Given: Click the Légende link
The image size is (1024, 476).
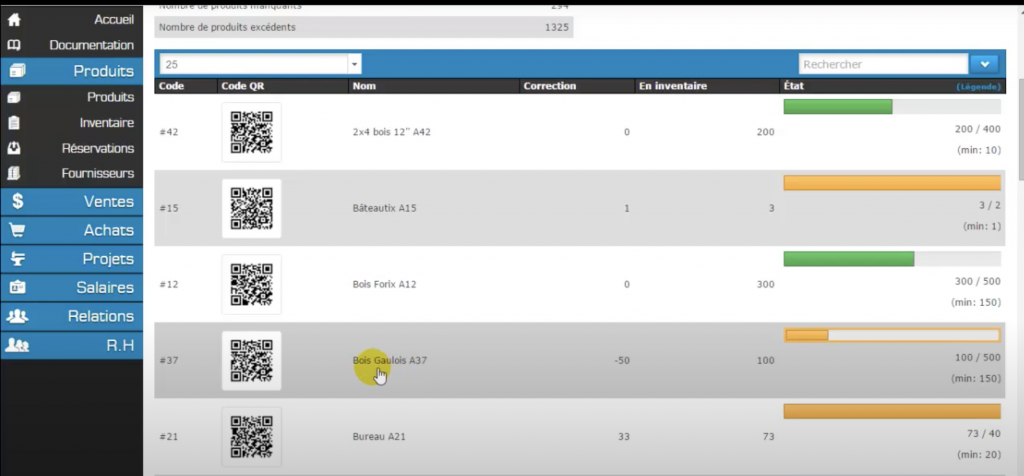Looking at the screenshot, I should 978,87.
